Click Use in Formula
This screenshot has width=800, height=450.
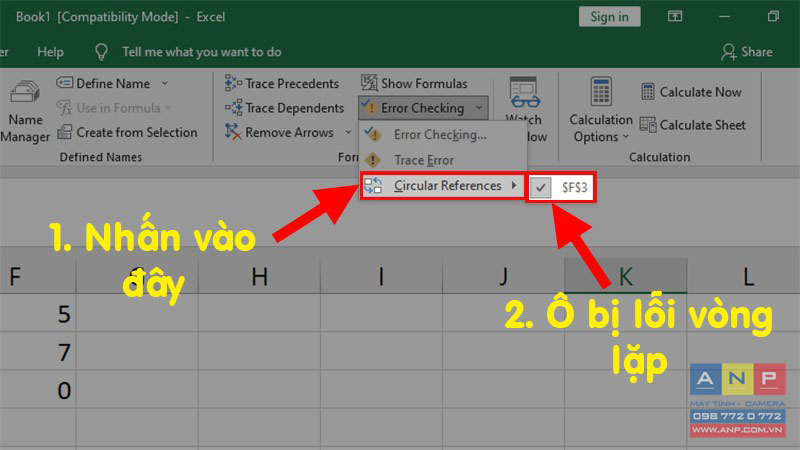coord(113,108)
